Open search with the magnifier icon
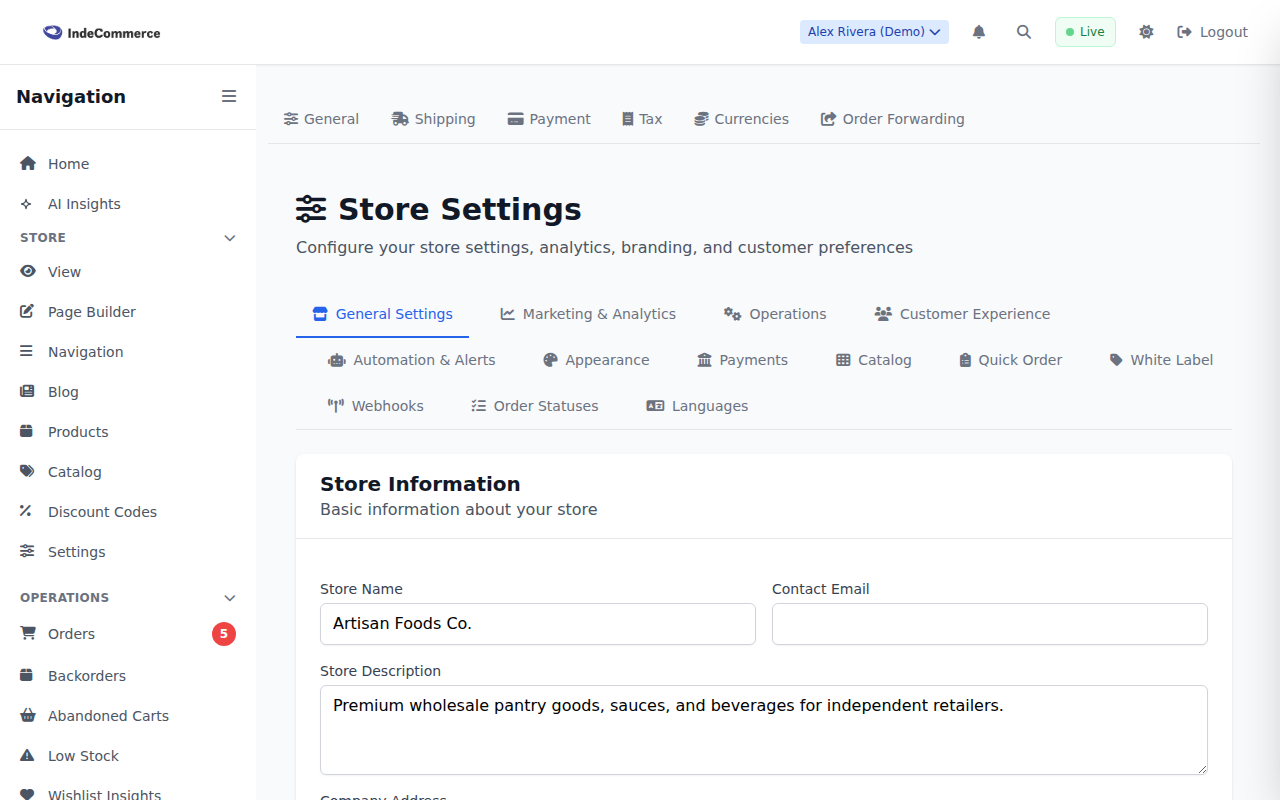The height and width of the screenshot is (800, 1280). [x=1024, y=32]
